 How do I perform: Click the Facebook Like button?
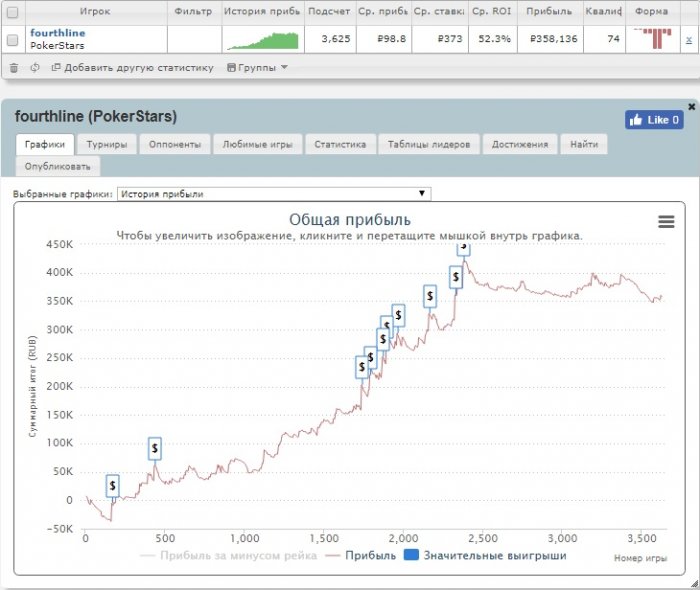(x=654, y=120)
